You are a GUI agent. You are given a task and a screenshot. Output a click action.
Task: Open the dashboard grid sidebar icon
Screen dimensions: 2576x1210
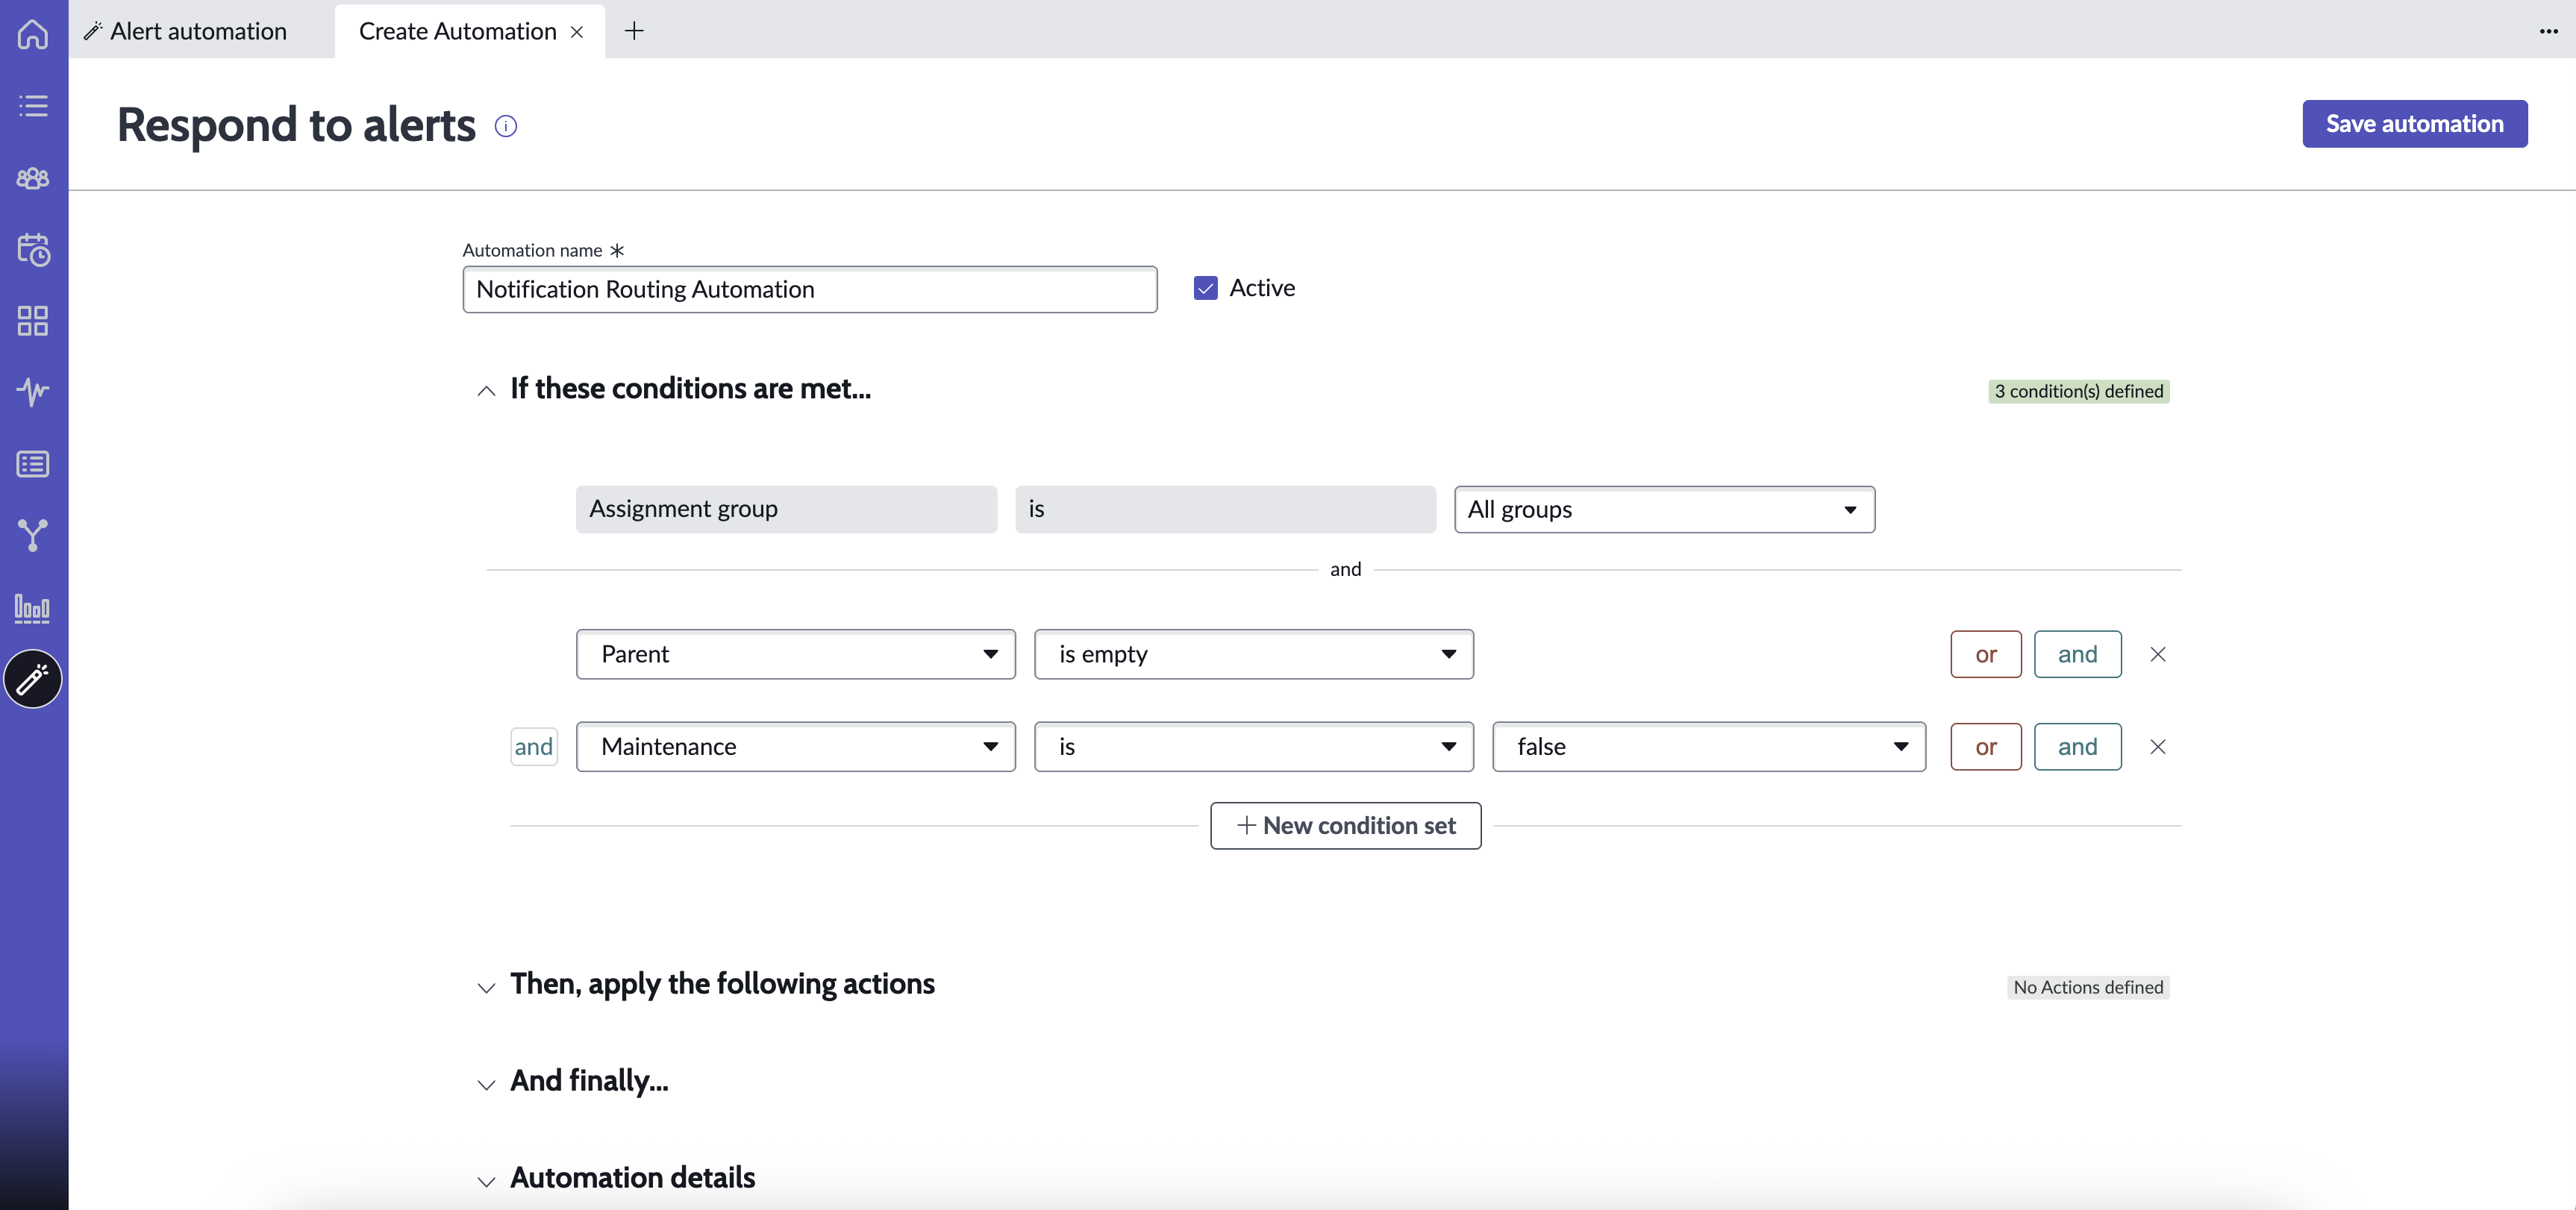tap(33, 321)
